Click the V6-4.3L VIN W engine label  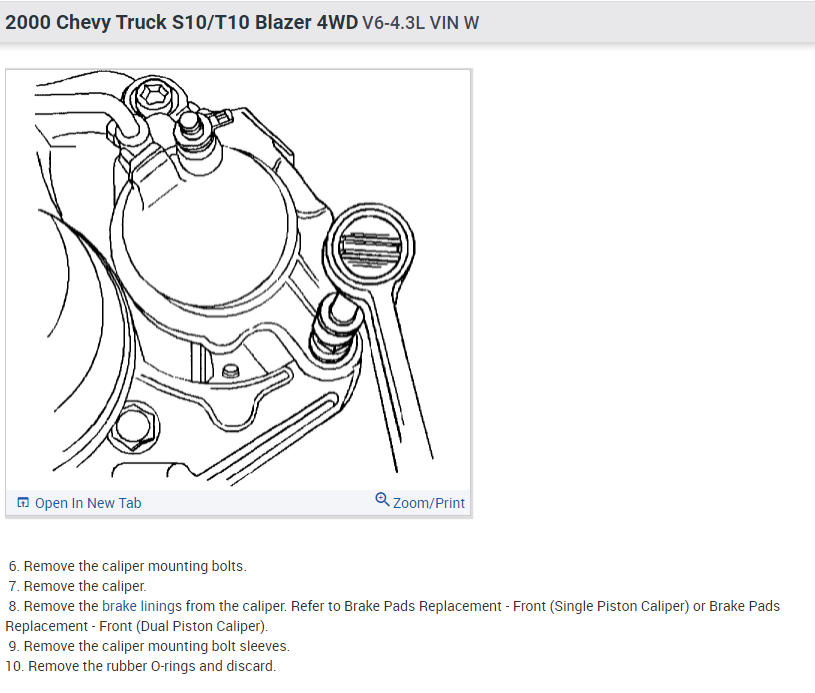(420, 23)
